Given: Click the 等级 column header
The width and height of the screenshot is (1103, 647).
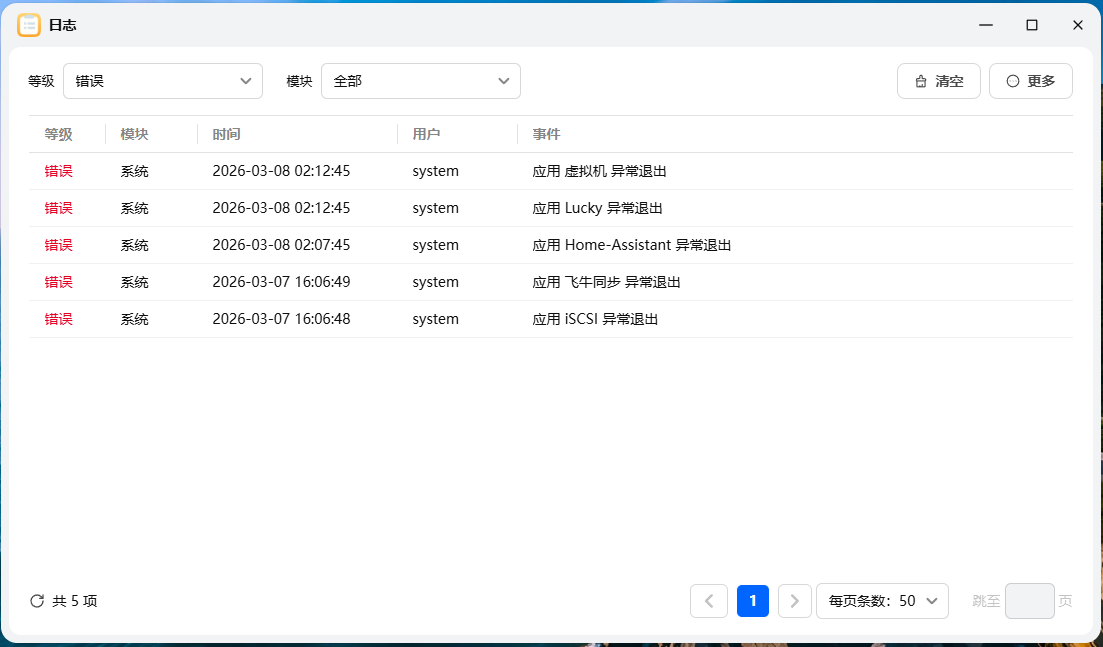Looking at the screenshot, I should 58,134.
